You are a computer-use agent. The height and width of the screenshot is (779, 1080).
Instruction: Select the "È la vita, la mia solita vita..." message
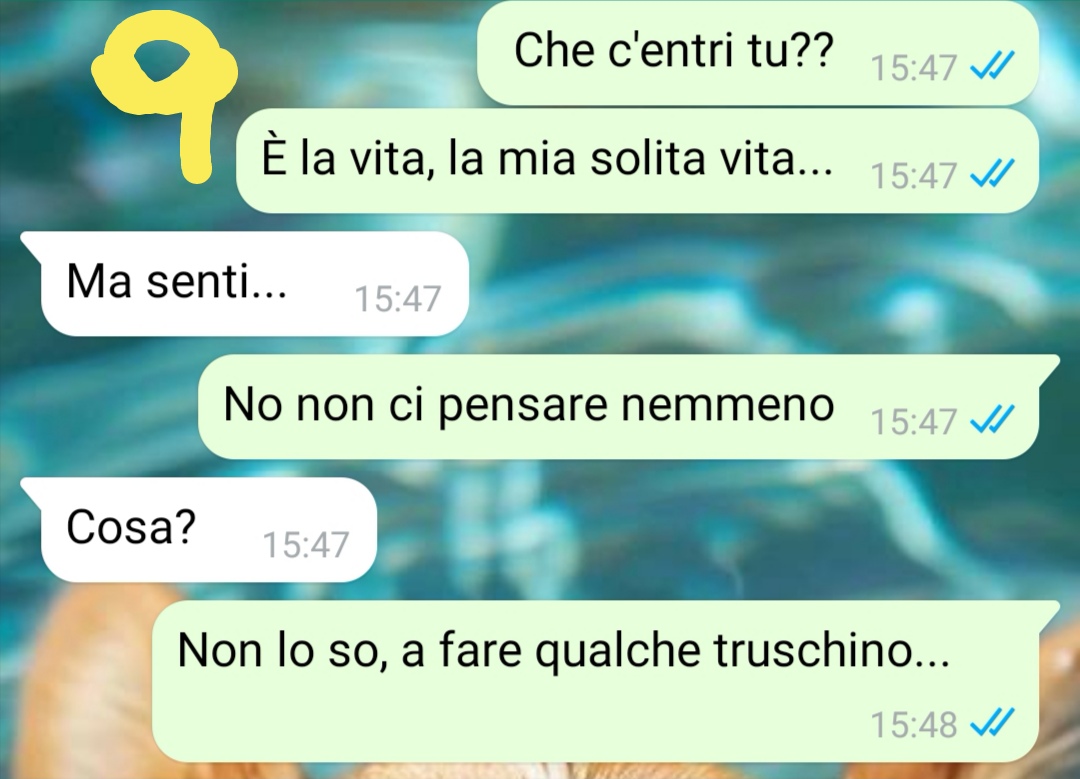(637, 160)
